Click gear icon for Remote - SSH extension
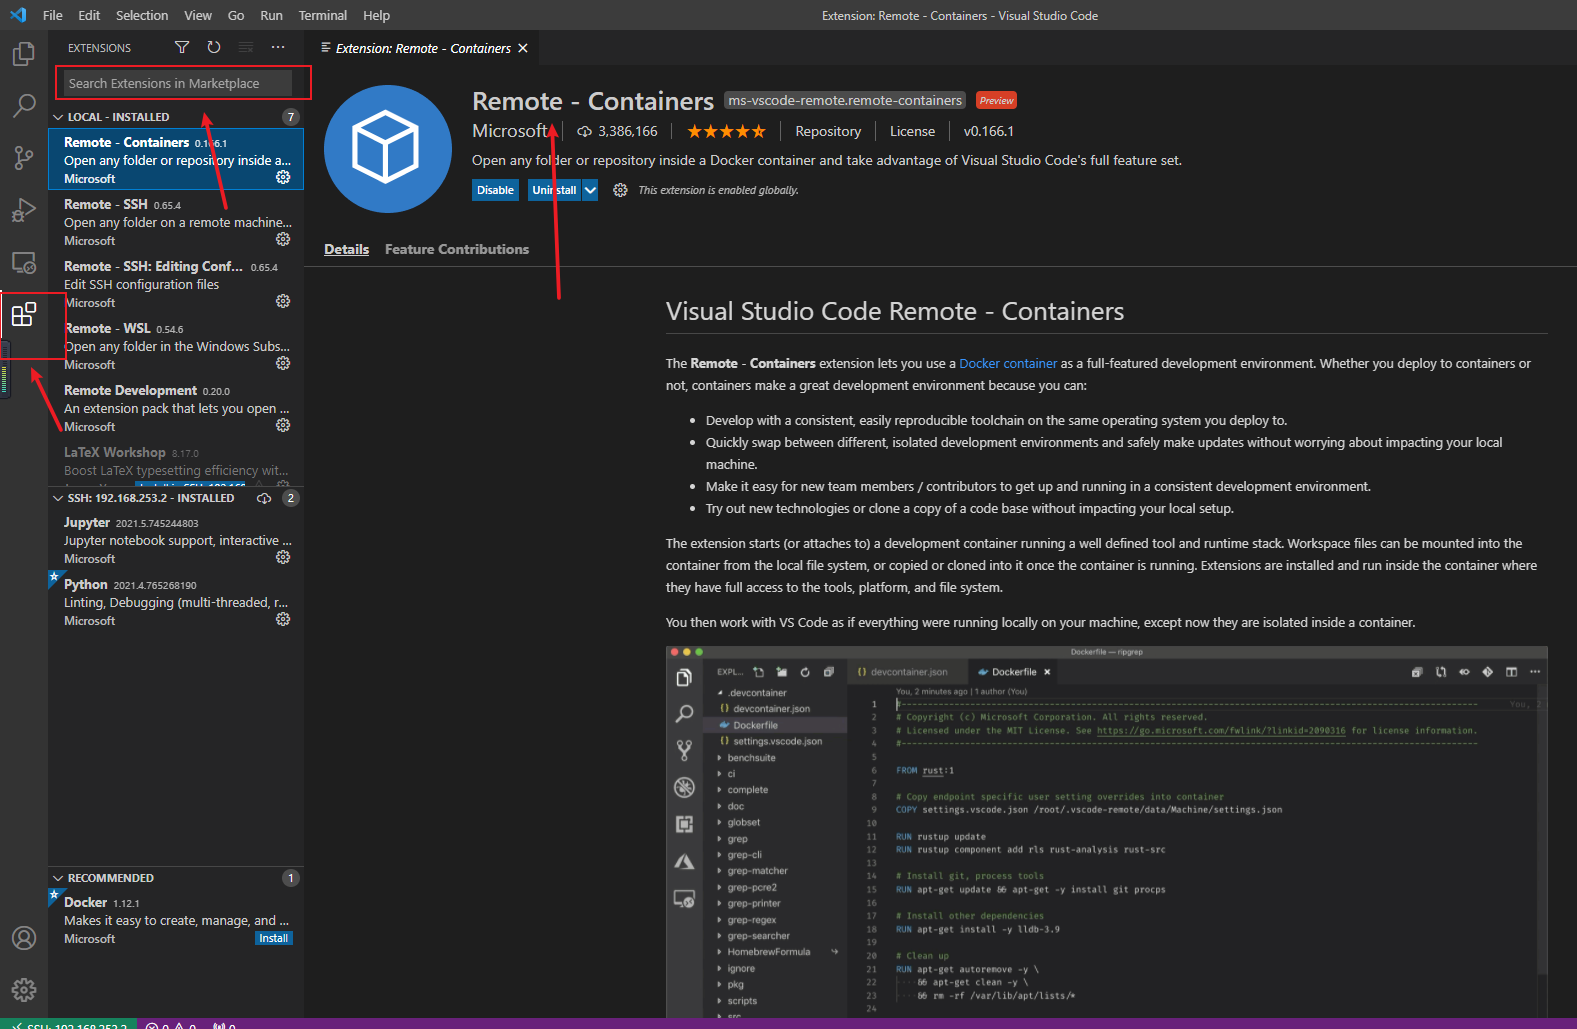 point(283,240)
